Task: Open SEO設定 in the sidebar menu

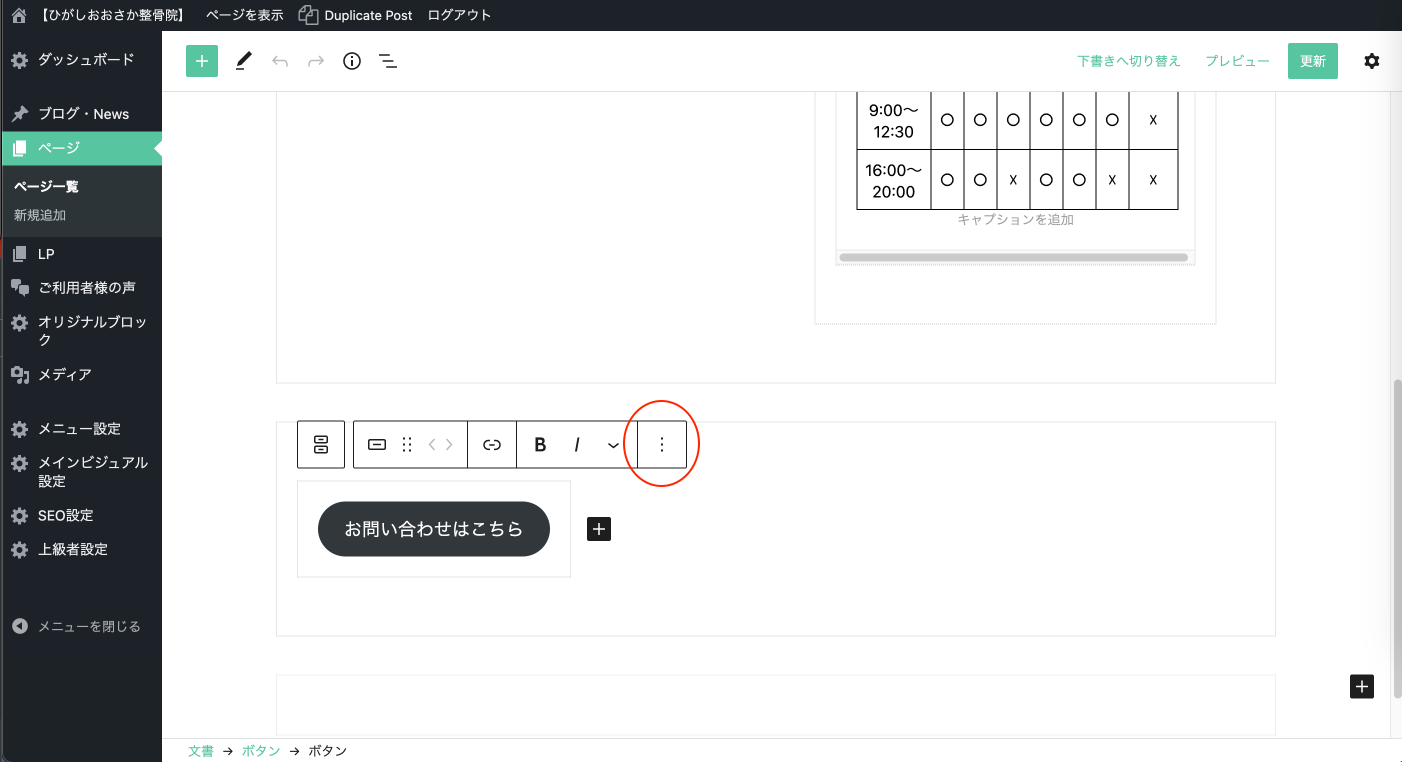Action: (x=65, y=516)
